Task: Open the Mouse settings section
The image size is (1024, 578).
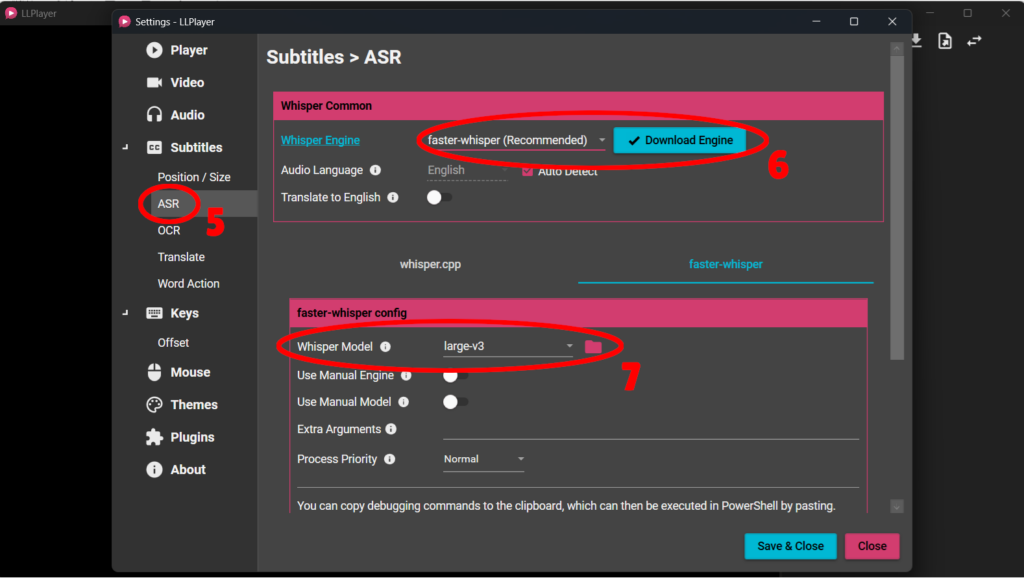Action: coord(178,372)
